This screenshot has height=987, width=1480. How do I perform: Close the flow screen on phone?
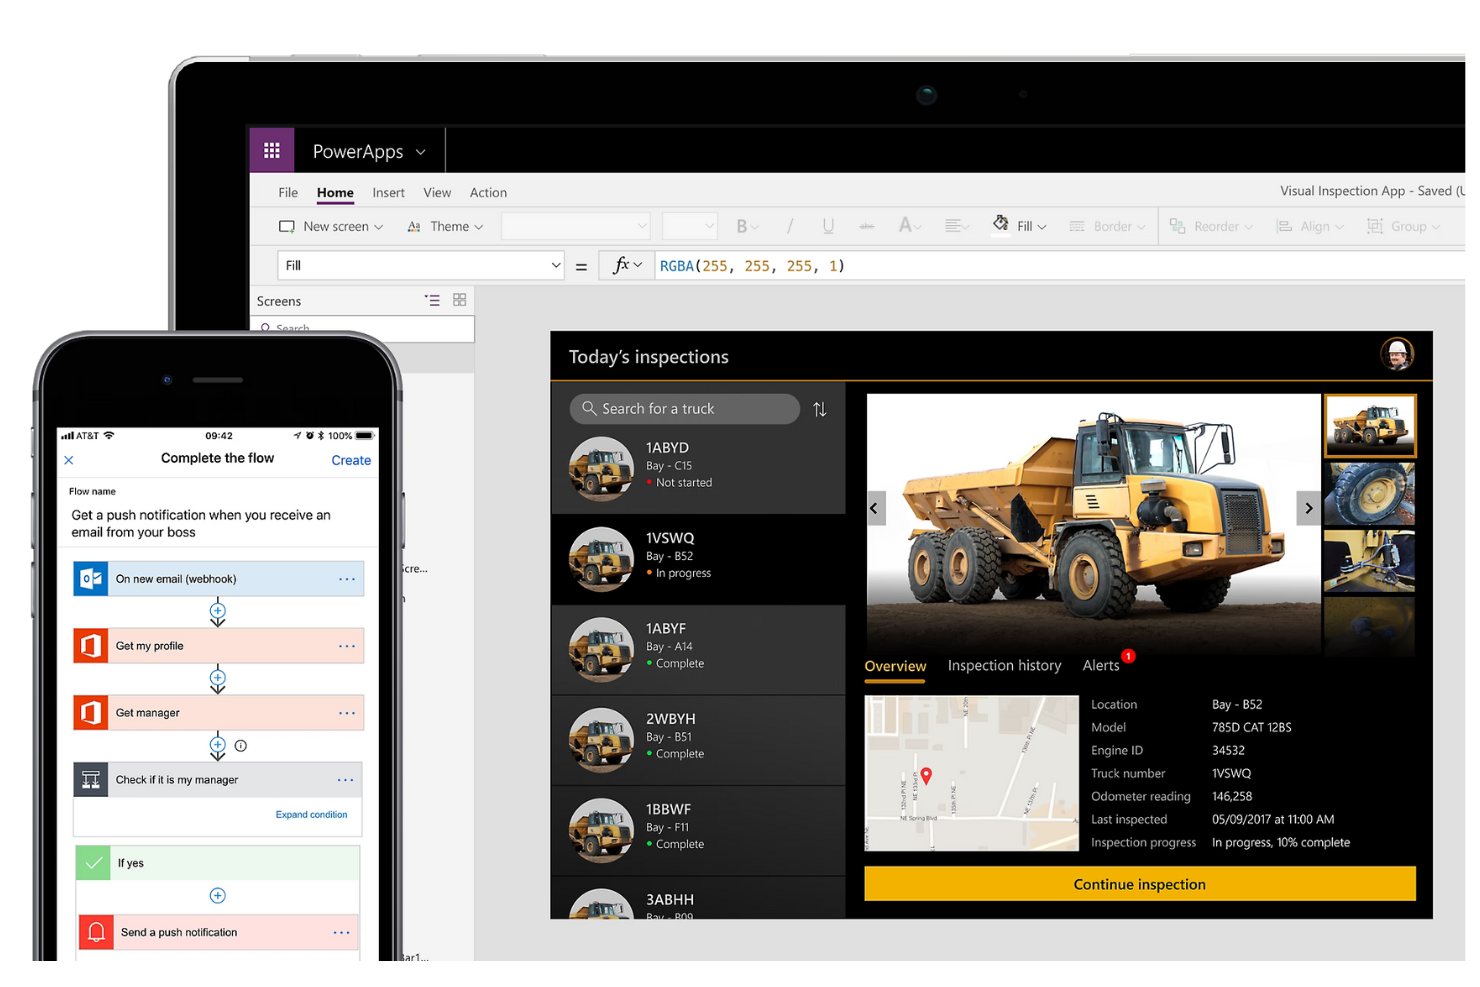[69, 460]
